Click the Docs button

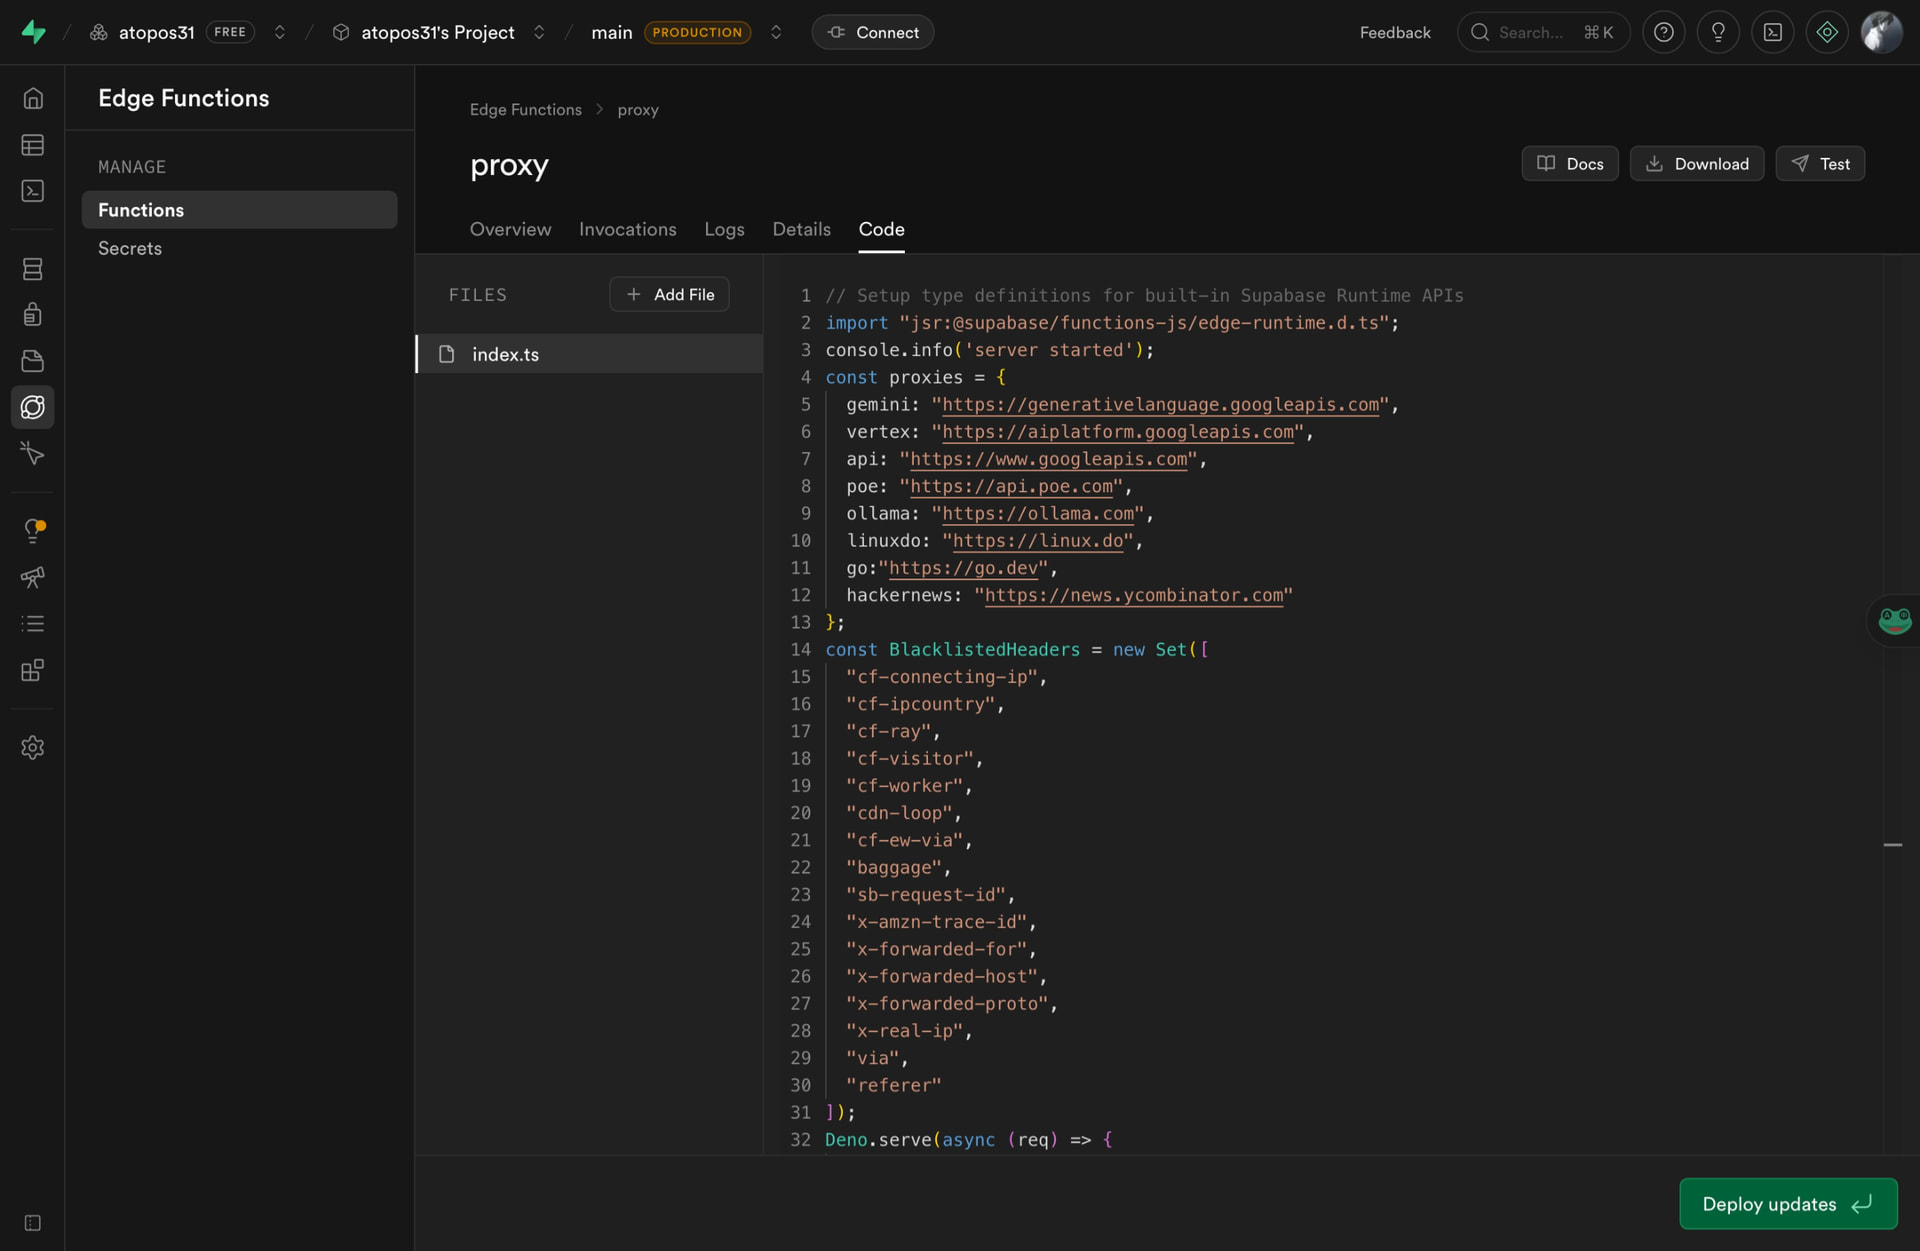pos(1570,163)
